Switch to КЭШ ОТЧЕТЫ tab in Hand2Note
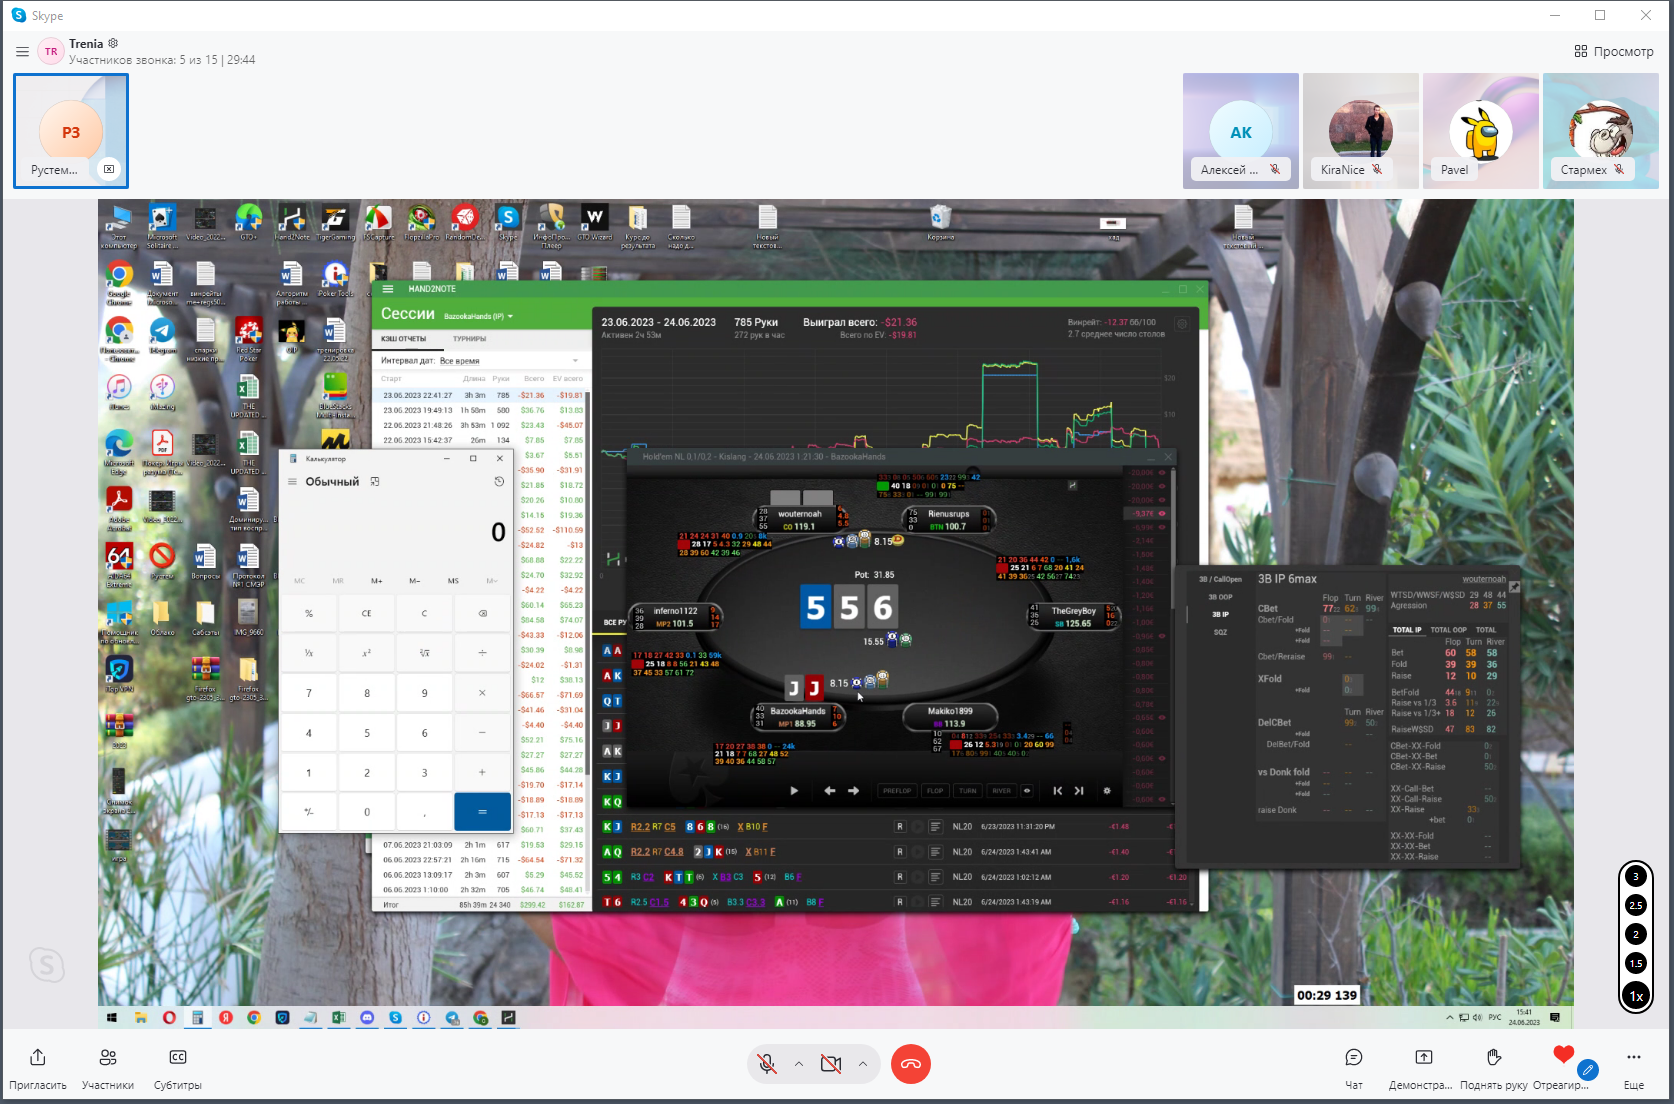The width and height of the screenshot is (1674, 1104). [404, 339]
